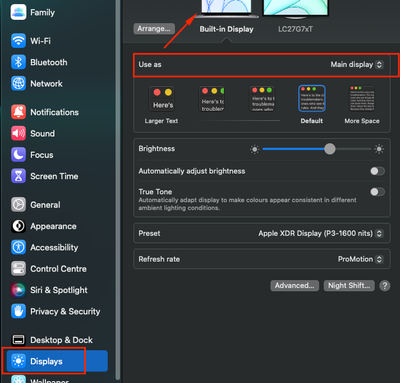Go to General in the sidebar
Image resolution: width=400 pixels, height=383 pixels.
pyautogui.click(x=55, y=205)
